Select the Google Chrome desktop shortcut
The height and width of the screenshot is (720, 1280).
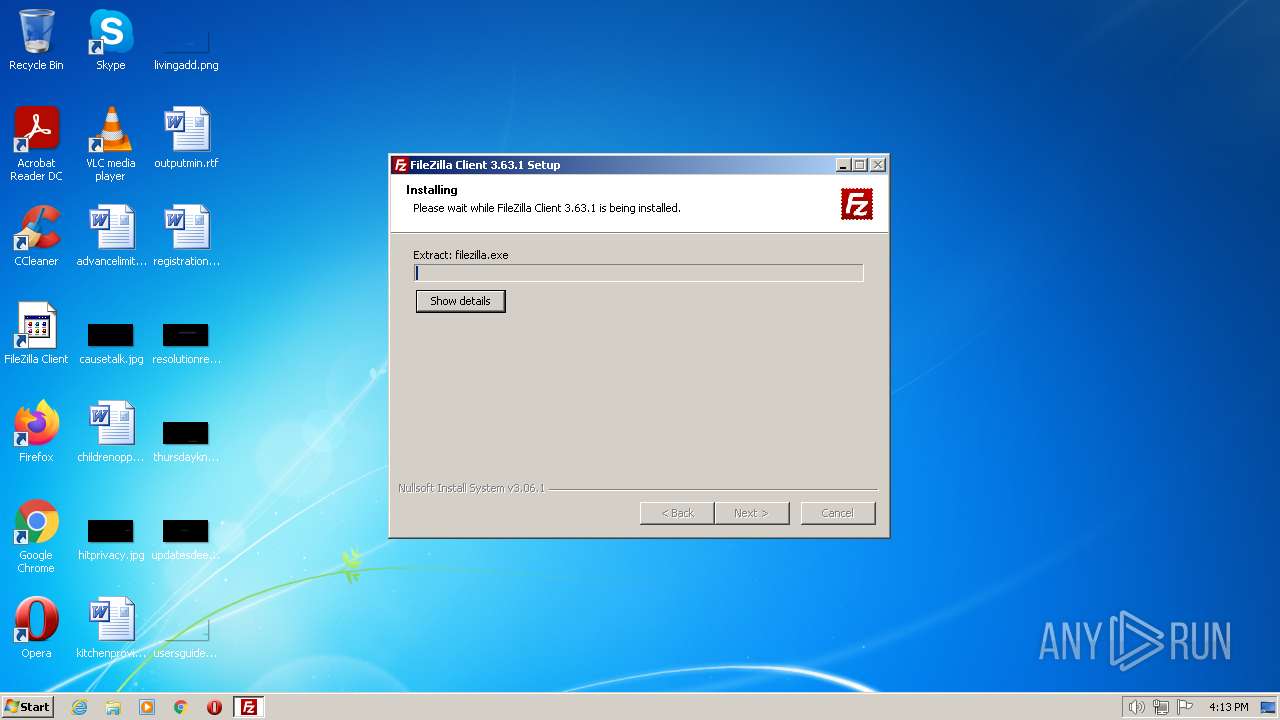[36, 536]
